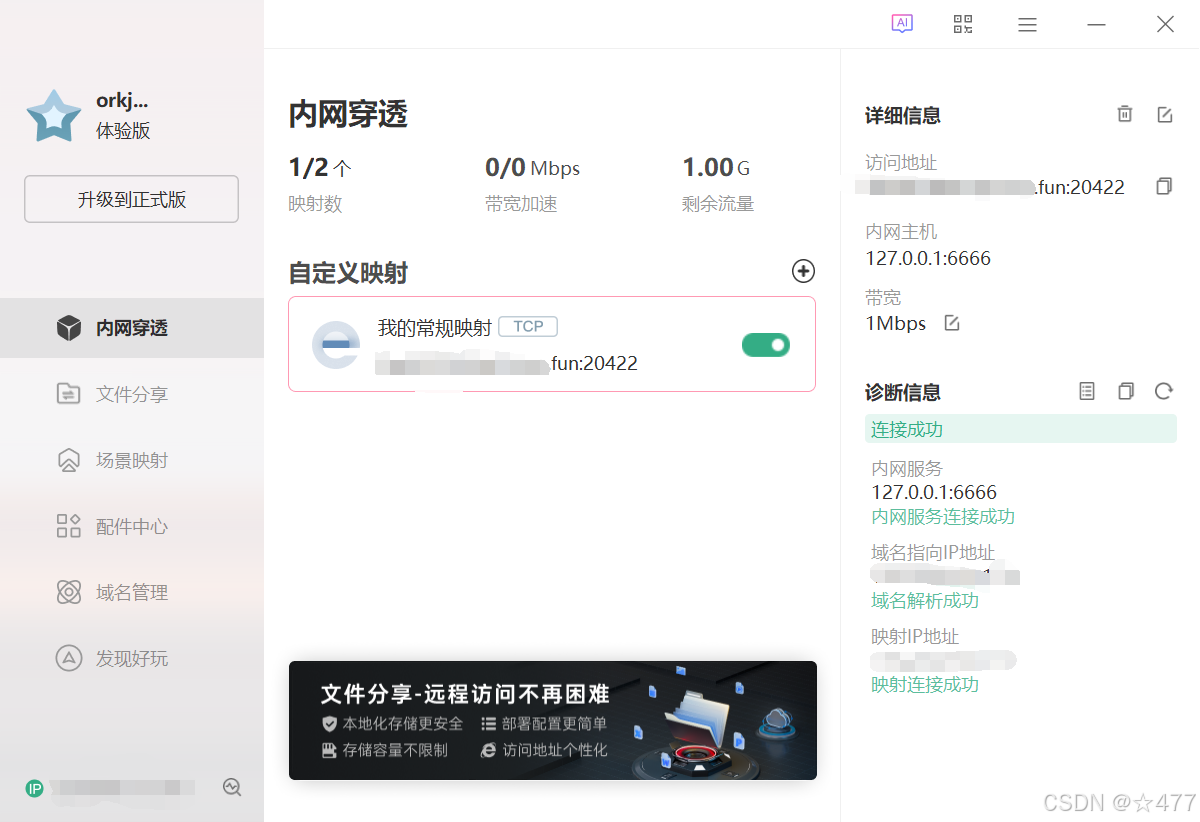Edit the 1Mbps bandwidth
1200x822 pixels.
[952, 323]
